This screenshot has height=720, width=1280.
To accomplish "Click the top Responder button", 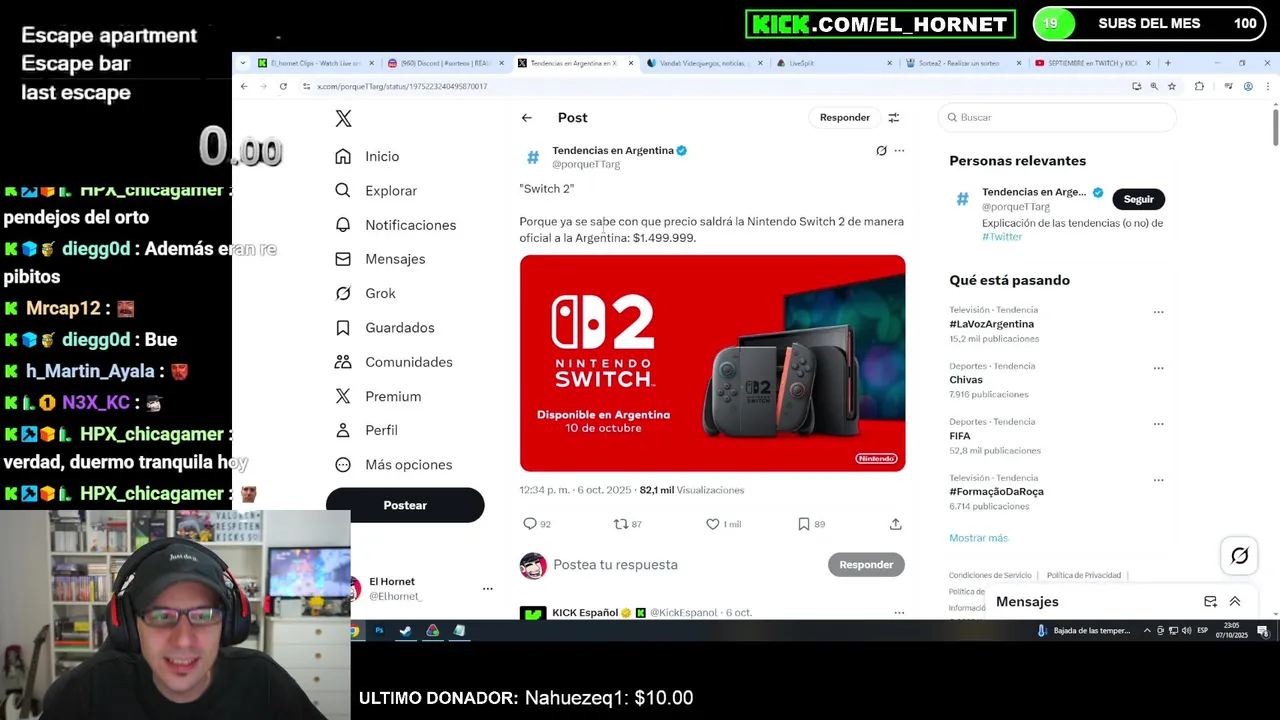I will click(x=845, y=118).
